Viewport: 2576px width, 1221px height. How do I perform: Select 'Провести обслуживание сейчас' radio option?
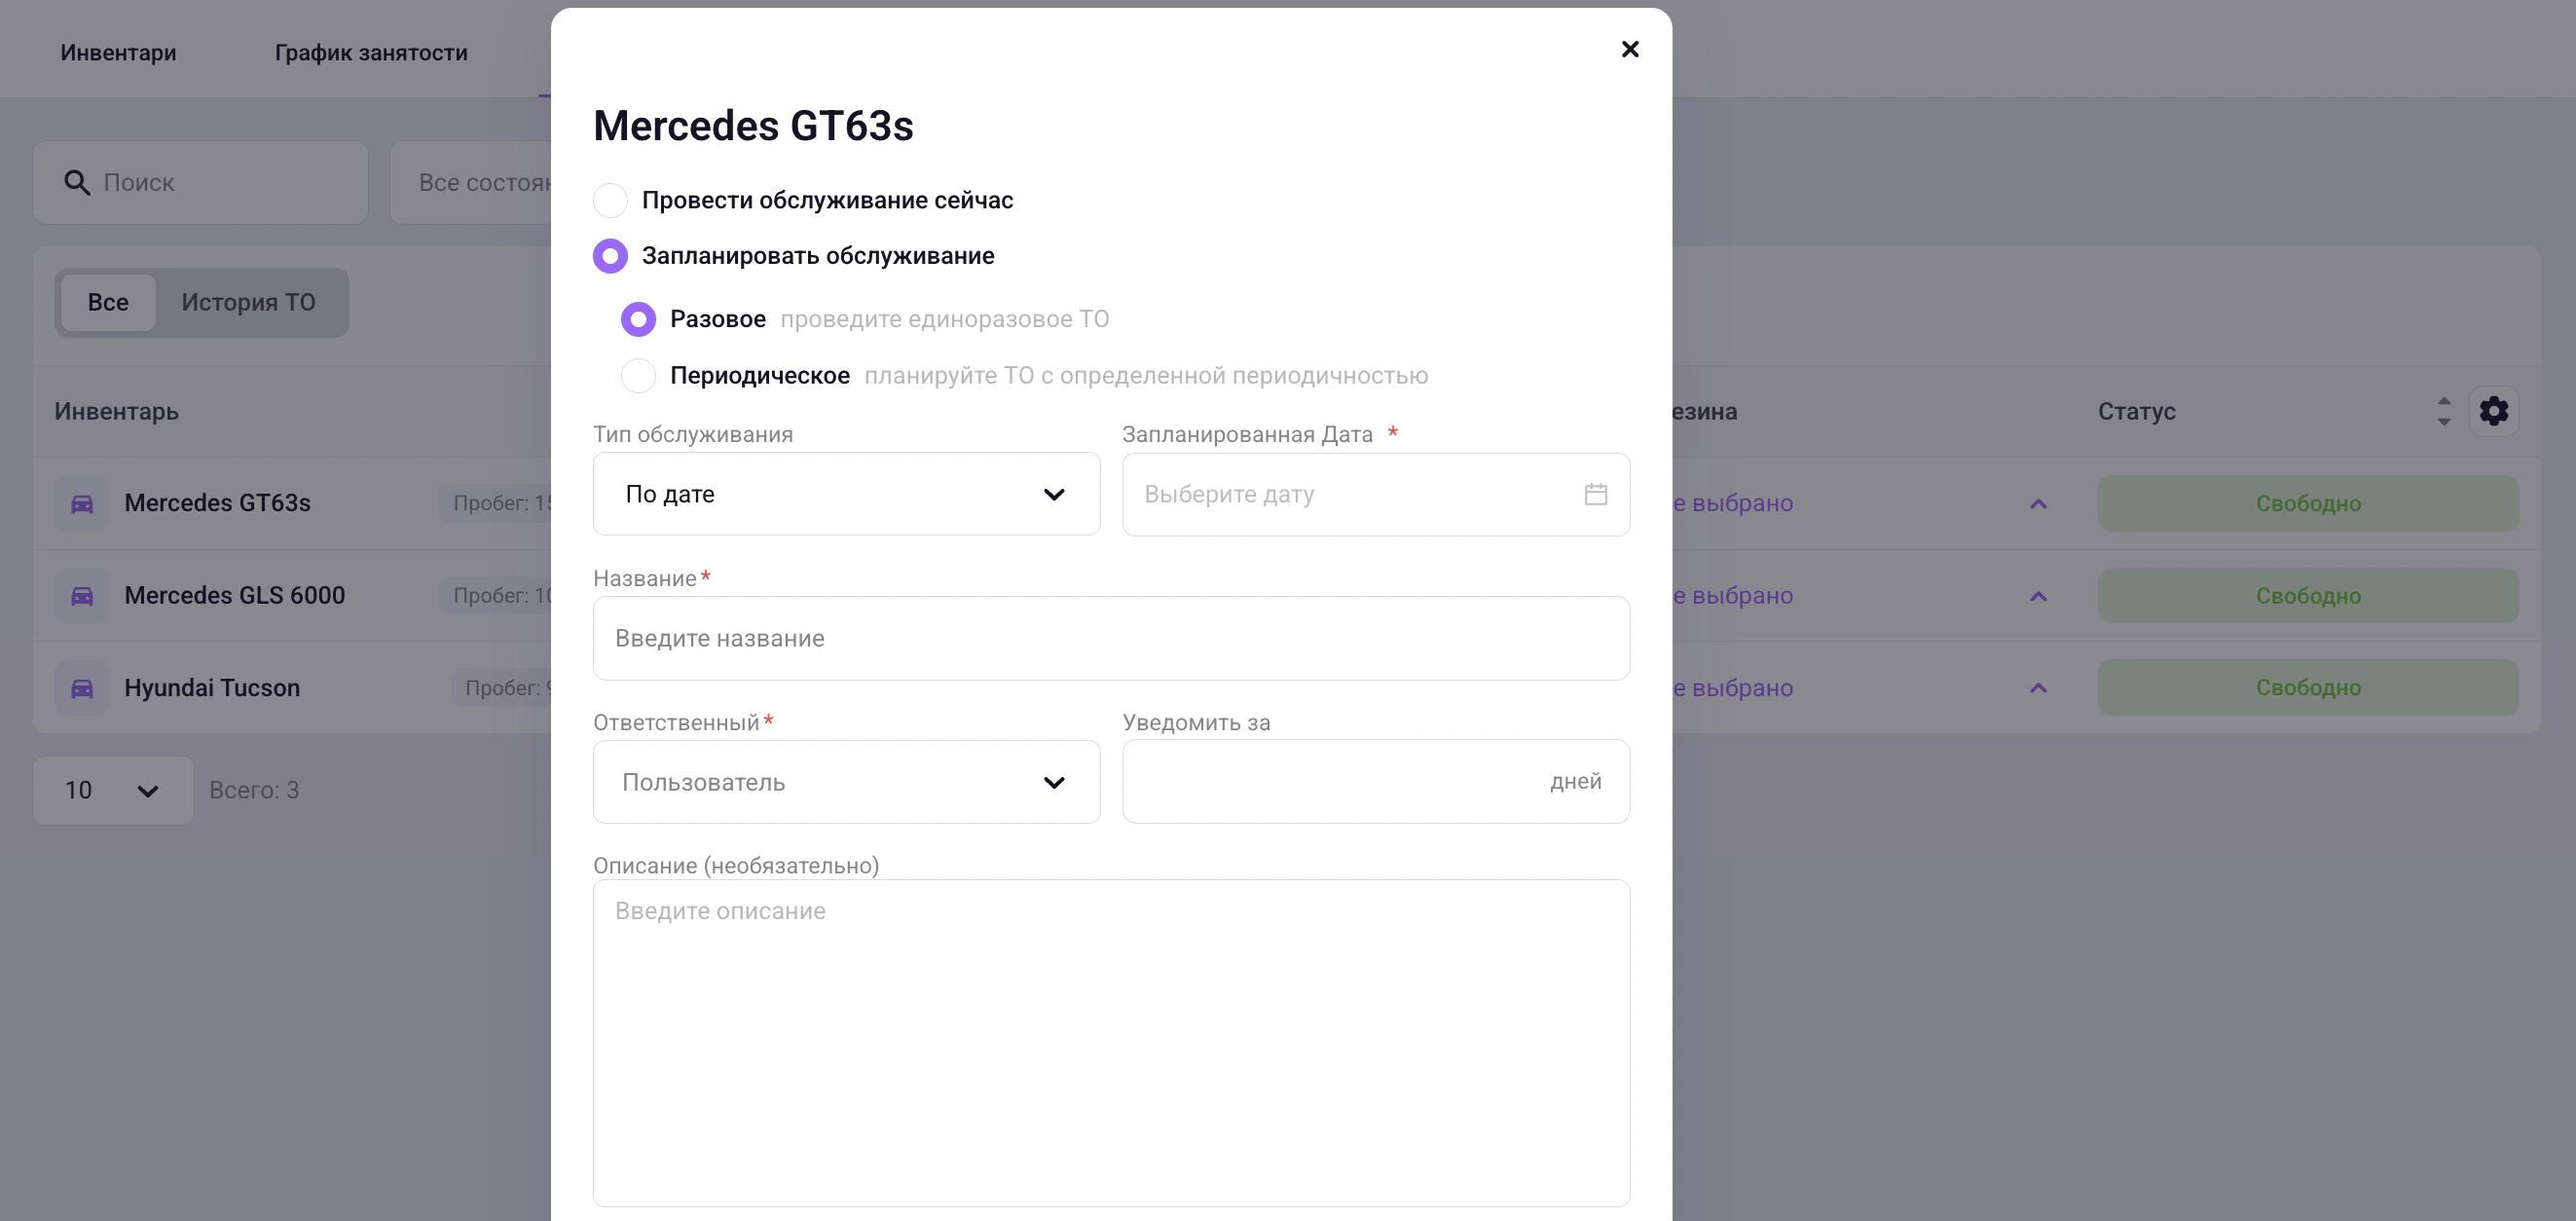pos(610,200)
